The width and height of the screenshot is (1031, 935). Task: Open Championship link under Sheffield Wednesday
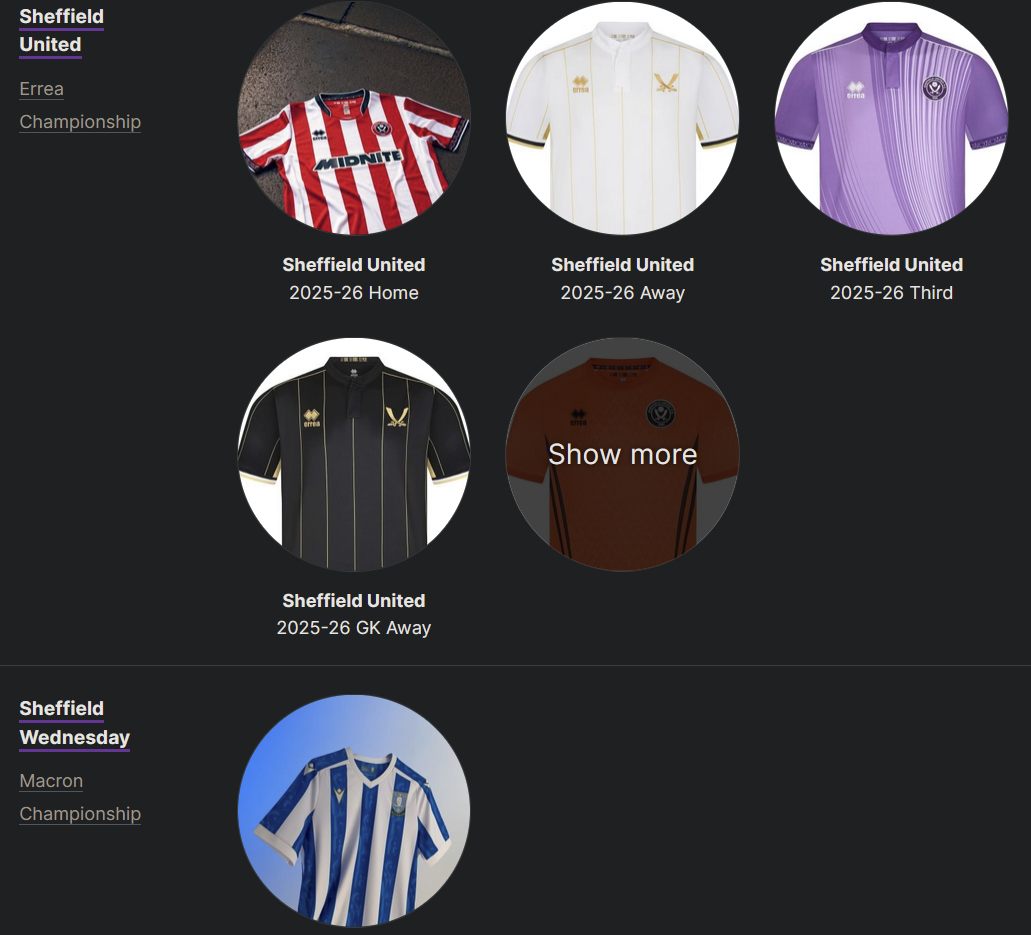coord(80,813)
